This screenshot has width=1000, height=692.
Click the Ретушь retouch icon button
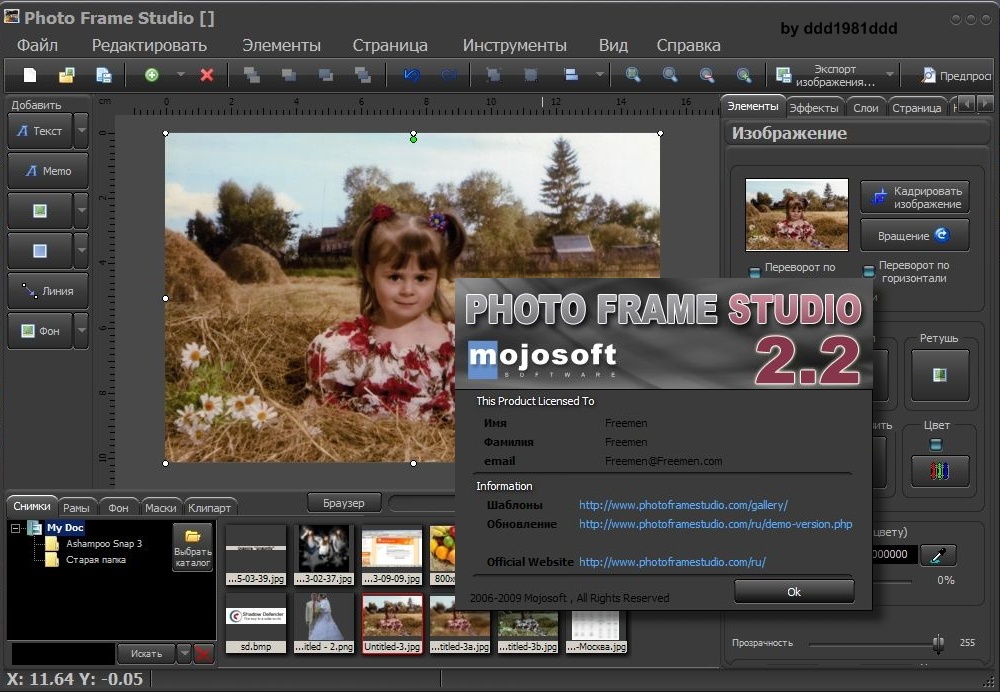940,375
